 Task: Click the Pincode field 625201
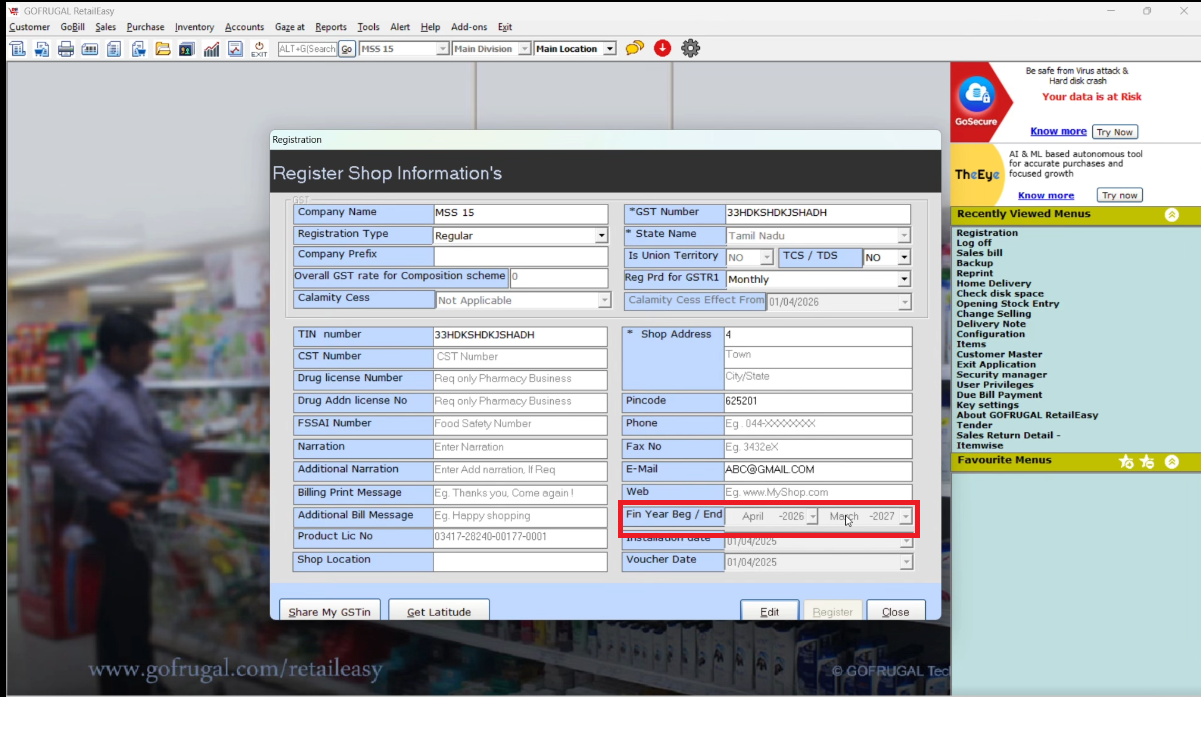[x=818, y=403]
